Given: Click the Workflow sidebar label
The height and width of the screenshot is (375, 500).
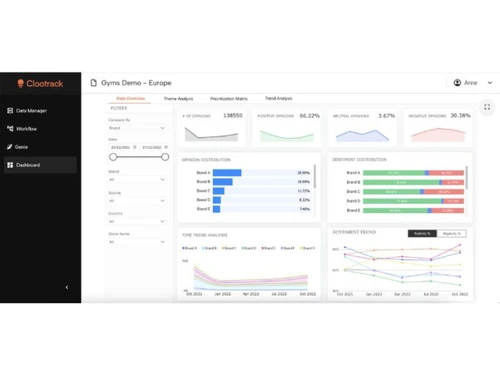Looking at the screenshot, I should [x=26, y=129].
